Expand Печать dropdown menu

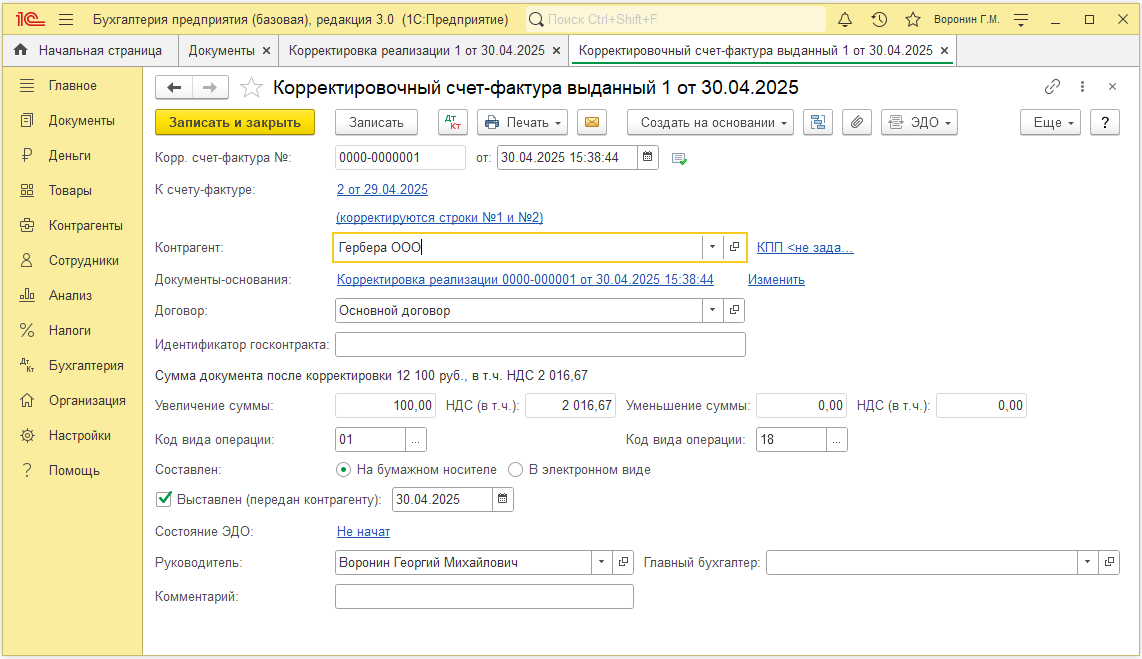tap(523, 122)
